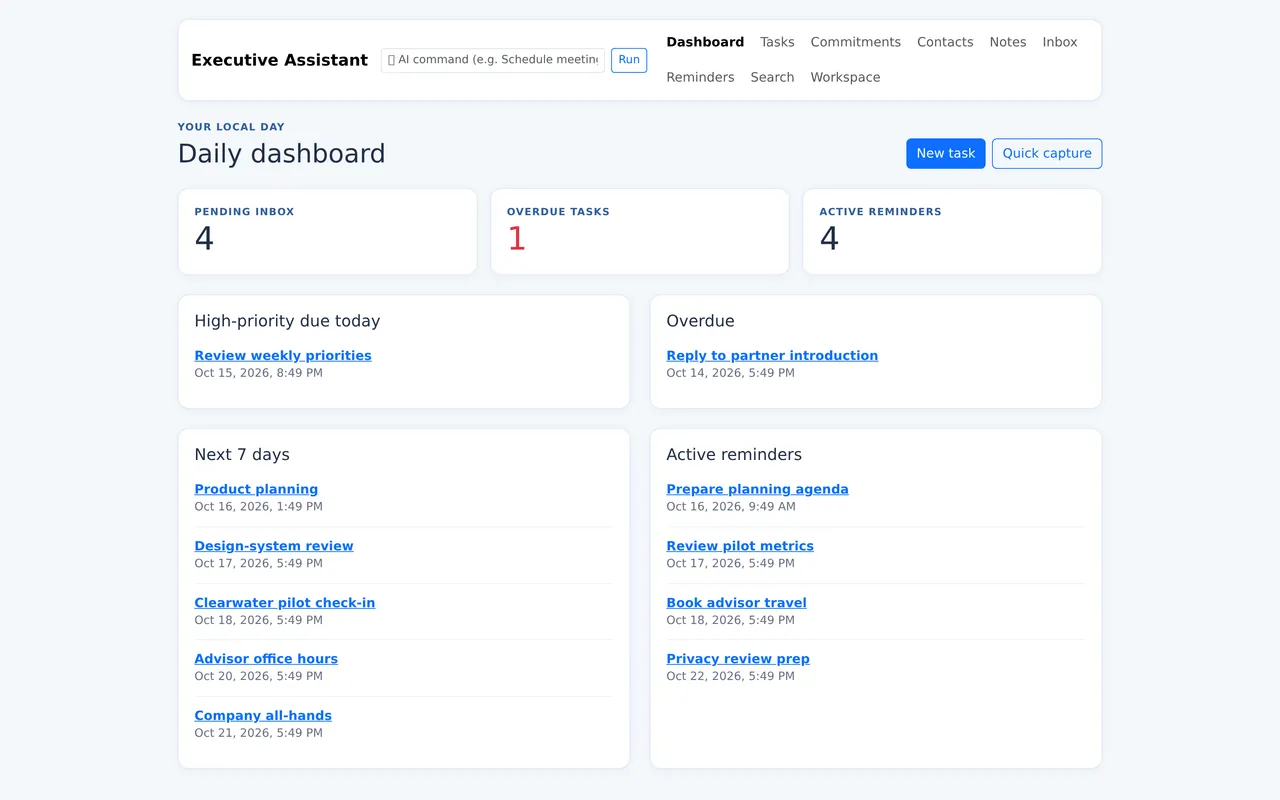Click the 'Oct 21, 2026, 5:49 PM' date
The width and height of the screenshot is (1280, 800).
click(258, 733)
